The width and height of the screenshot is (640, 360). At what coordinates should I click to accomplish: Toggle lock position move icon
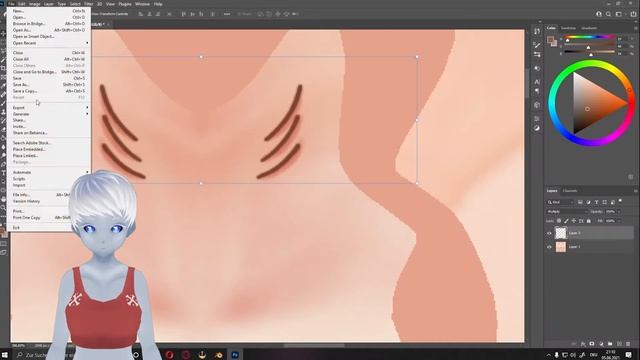click(574, 221)
